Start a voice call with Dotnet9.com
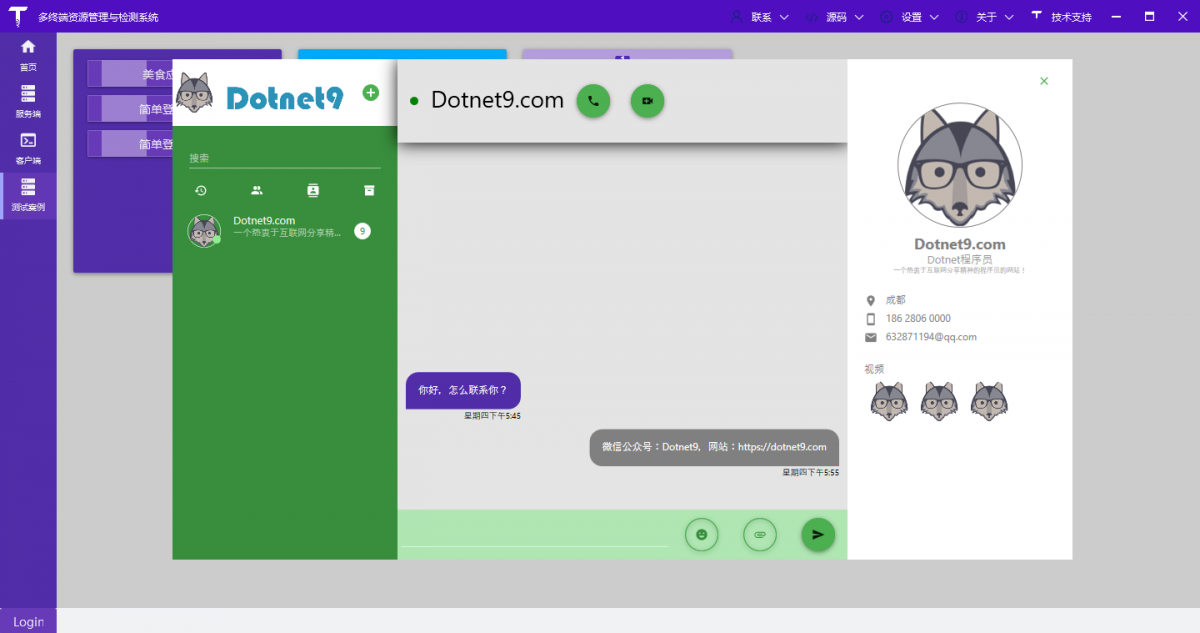 [593, 101]
